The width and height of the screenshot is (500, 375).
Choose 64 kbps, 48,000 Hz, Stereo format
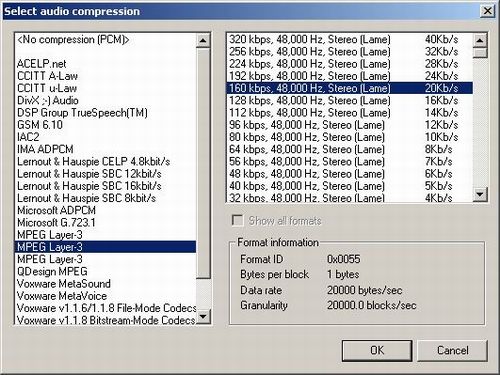click(350, 149)
